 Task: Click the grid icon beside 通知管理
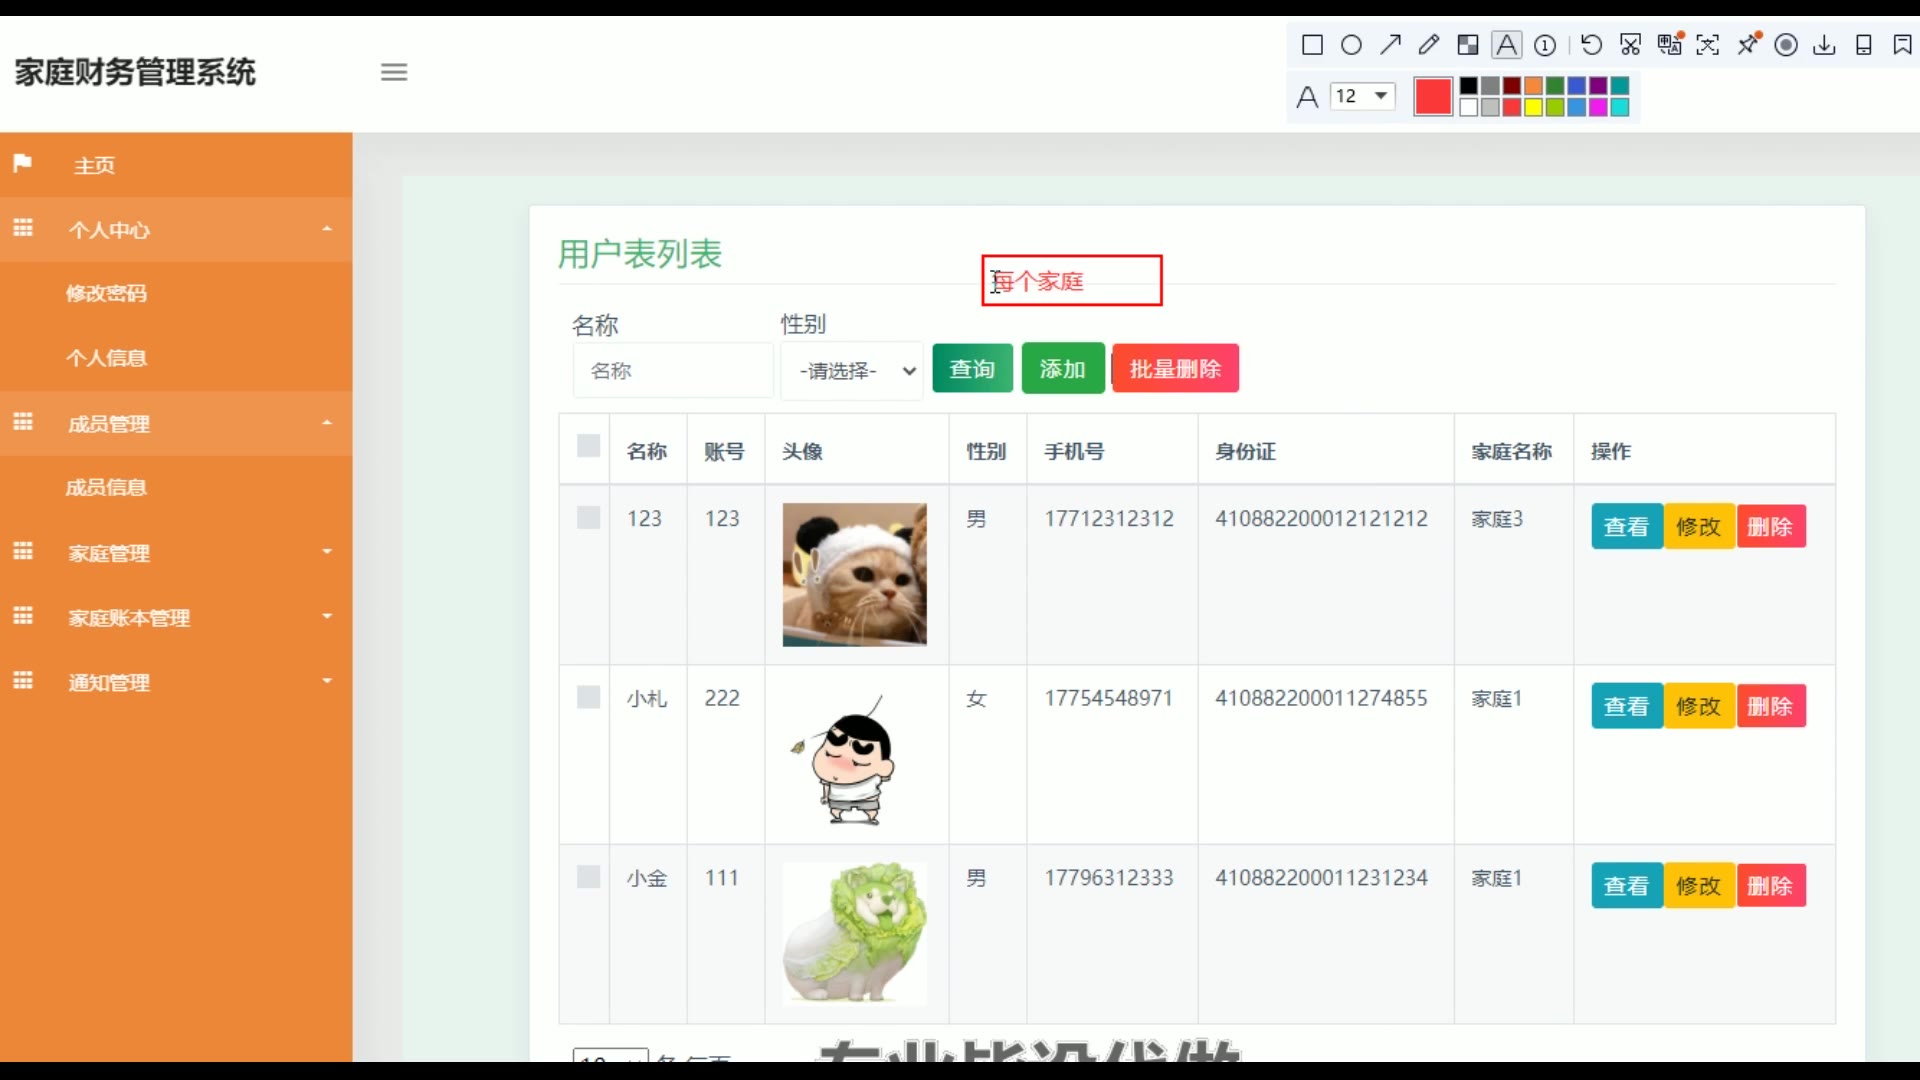pos(23,681)
